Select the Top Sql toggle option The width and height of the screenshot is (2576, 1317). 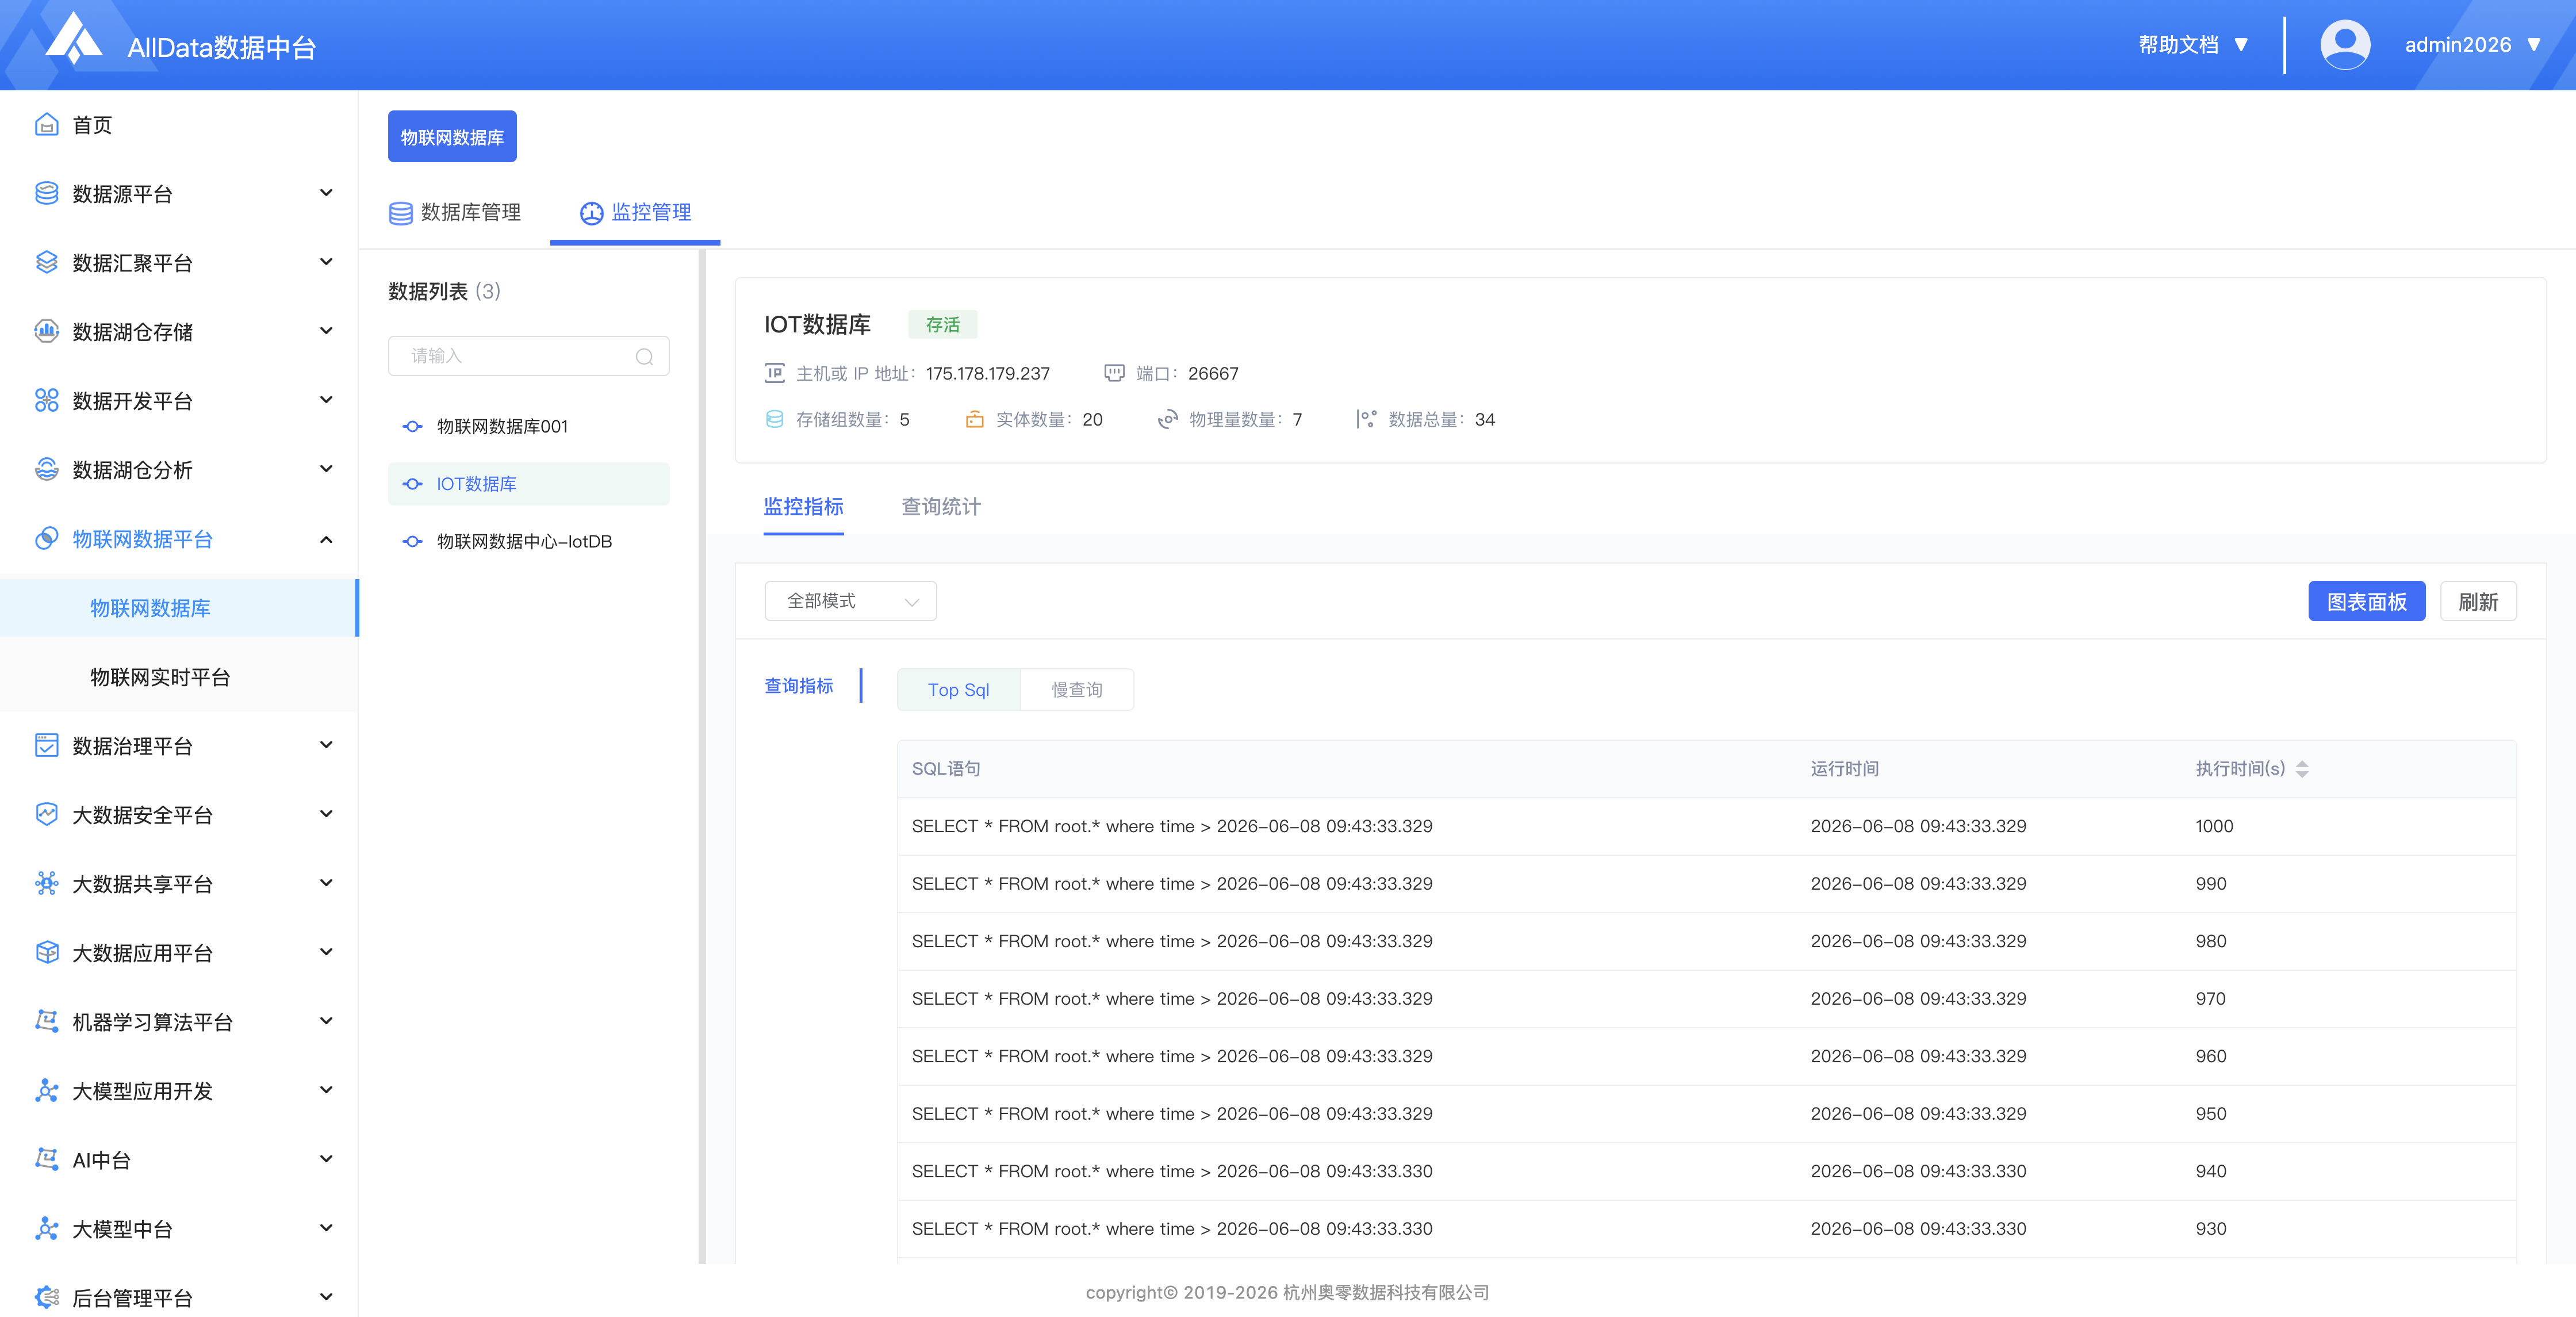[x=958, y=690]
